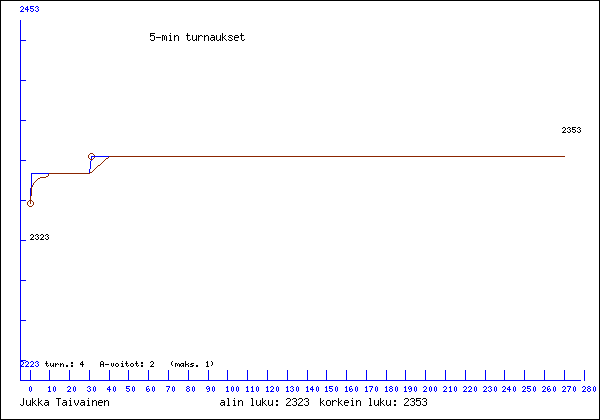This screenshot has height=420, width=600.
Task: Click the blue circle marker on the line
Action: tap(92, 156)
